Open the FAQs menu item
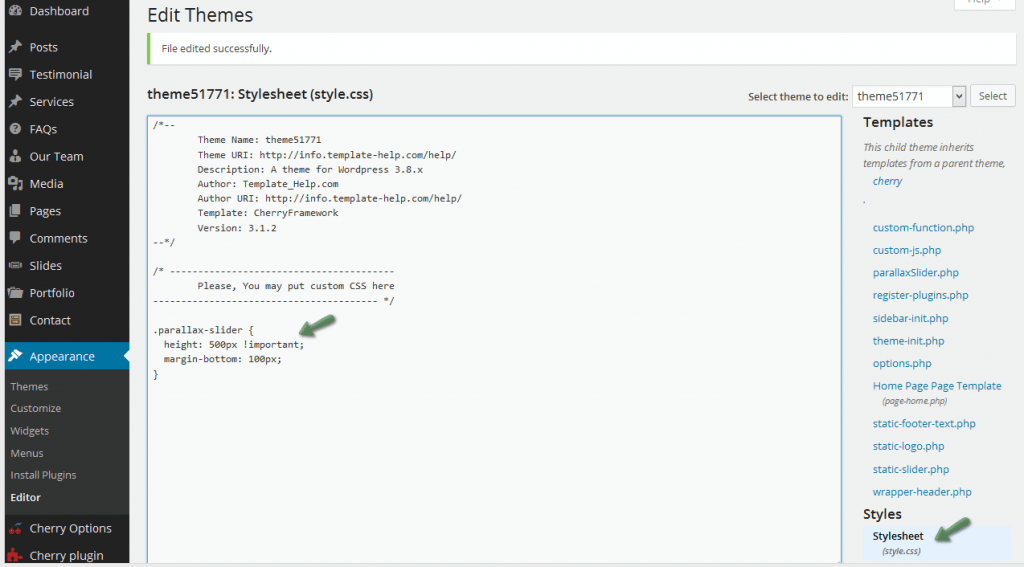Image resolution: width=1024 pixels, height=567 pixels. 43,129
